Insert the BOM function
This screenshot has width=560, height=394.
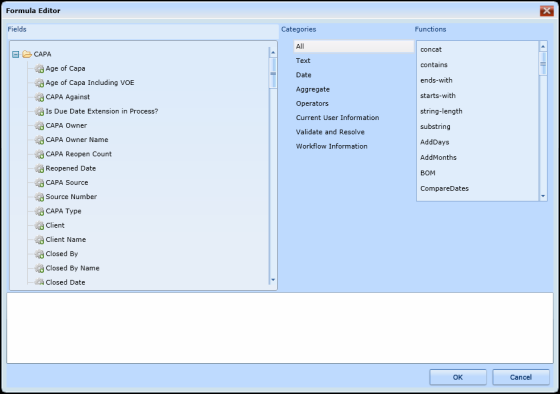(428, 173)
